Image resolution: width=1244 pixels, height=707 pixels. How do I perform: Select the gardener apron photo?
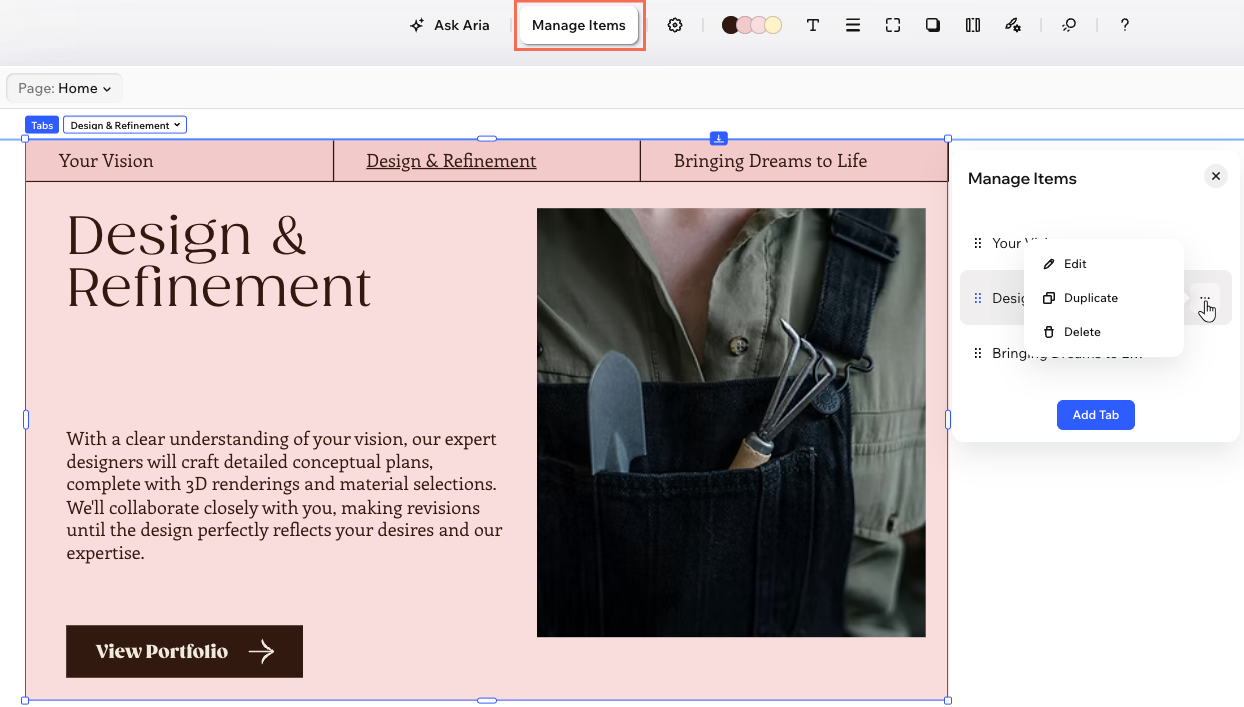tap(731, 422)
